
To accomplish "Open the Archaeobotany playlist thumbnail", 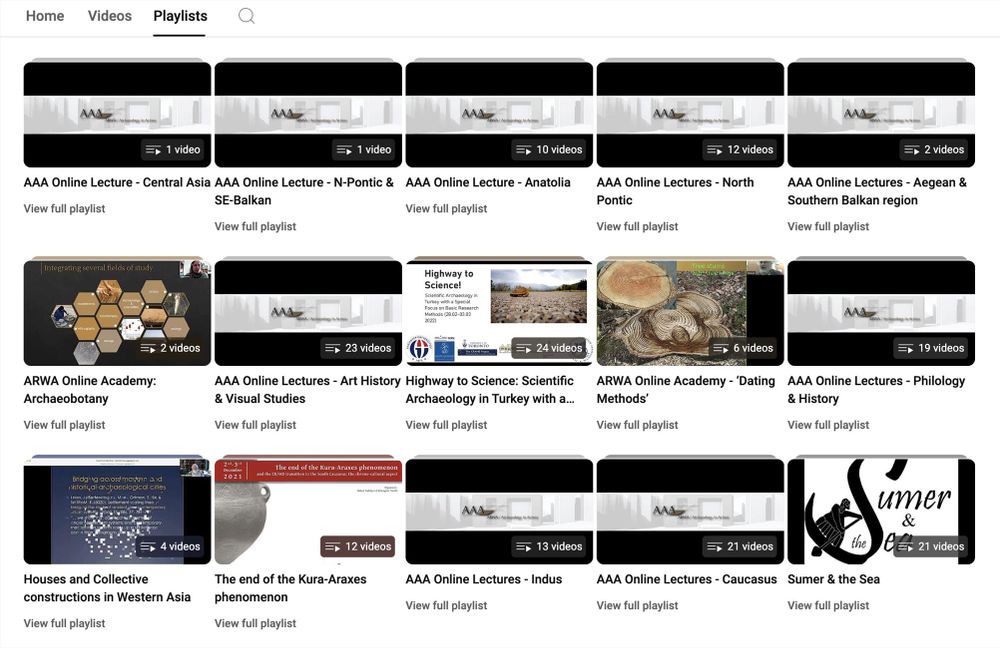I will 117,313.
